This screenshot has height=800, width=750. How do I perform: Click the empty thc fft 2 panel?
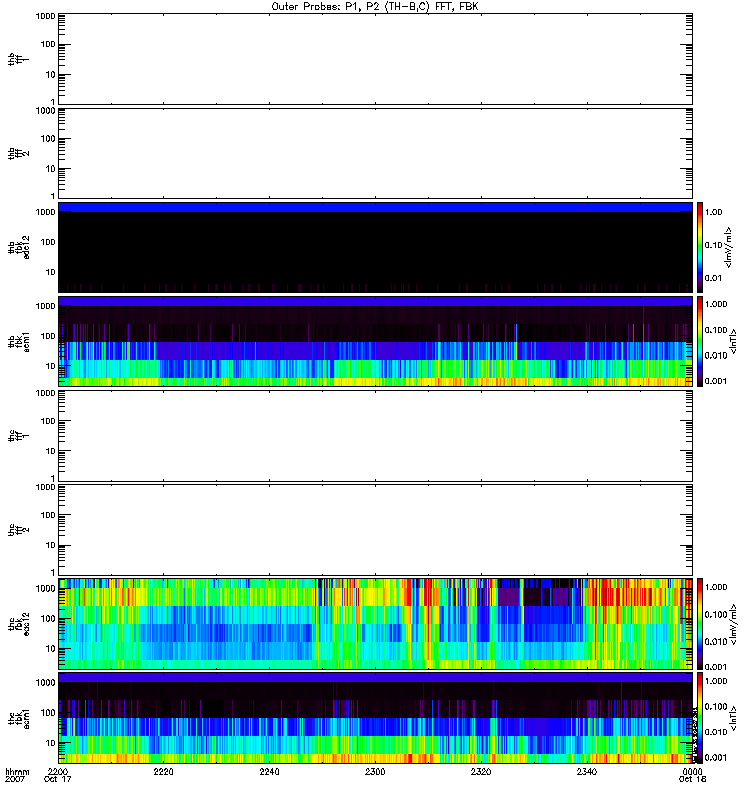coord(375,529)
